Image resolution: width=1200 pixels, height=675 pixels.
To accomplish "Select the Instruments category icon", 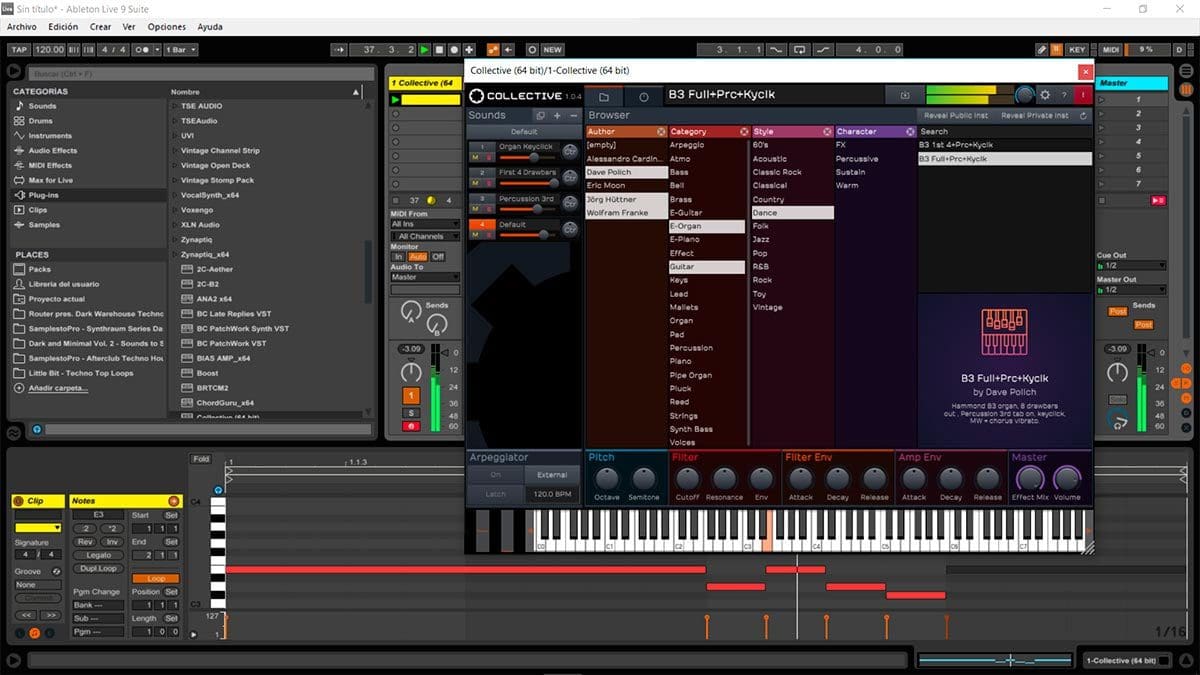I will [x=19, y=136].
